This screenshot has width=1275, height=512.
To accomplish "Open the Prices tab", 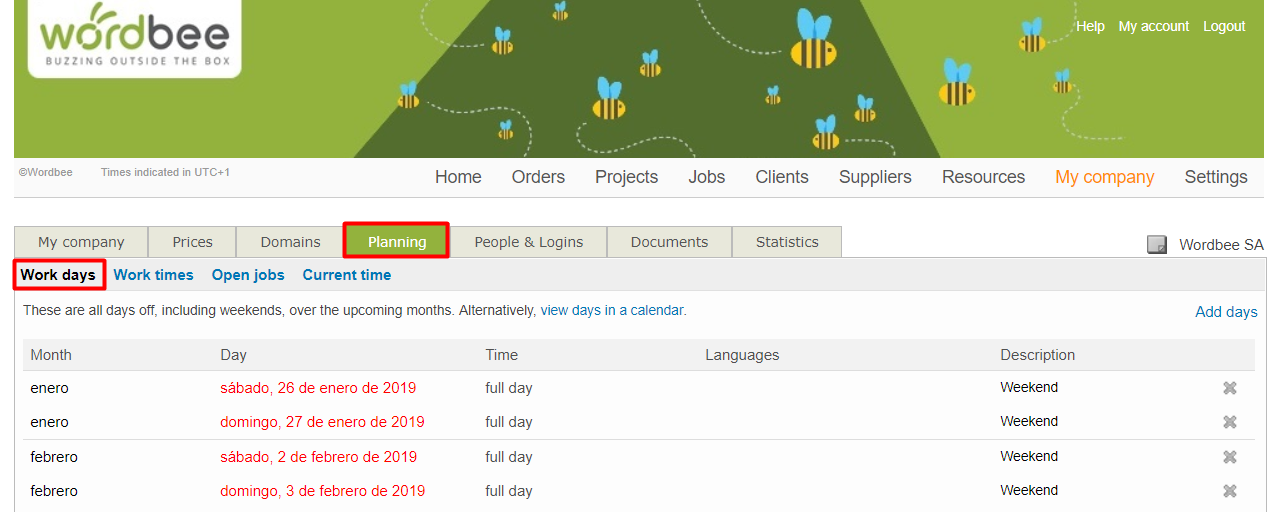I will tap(192, 242).
